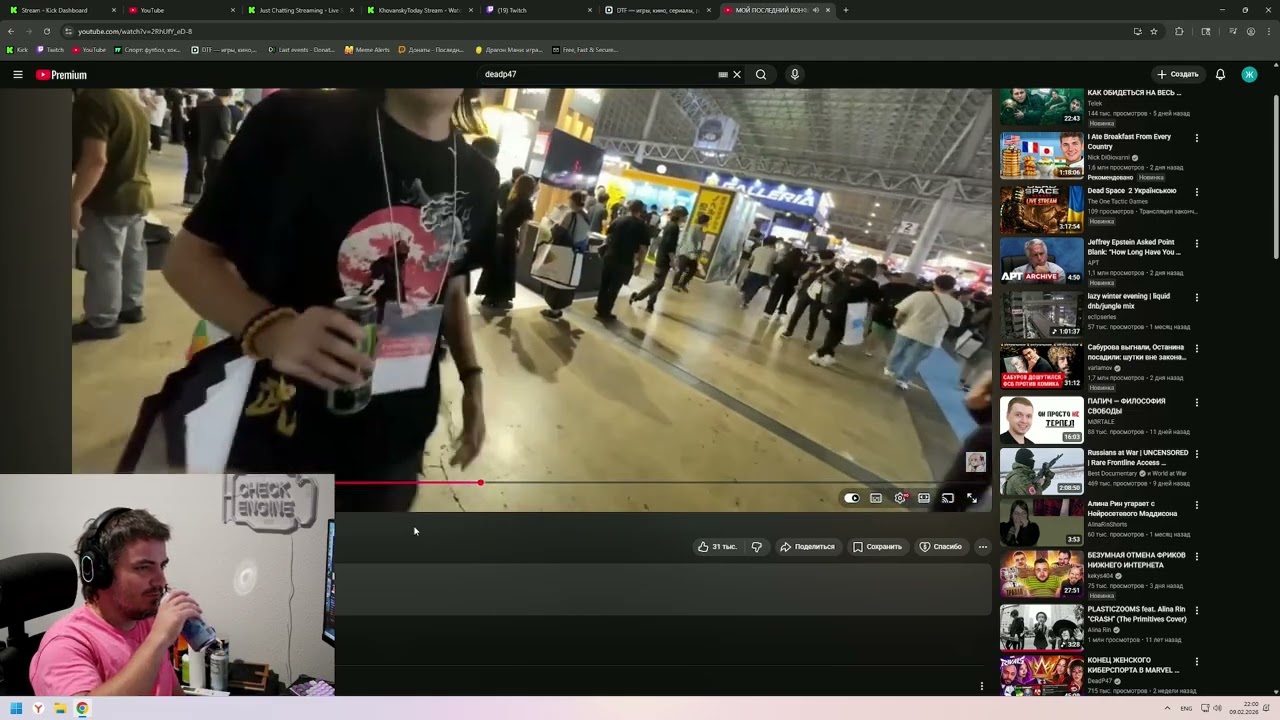Switch ENG input language
The height and width of the screenshot is (720, 1280).
[1186, 708]
